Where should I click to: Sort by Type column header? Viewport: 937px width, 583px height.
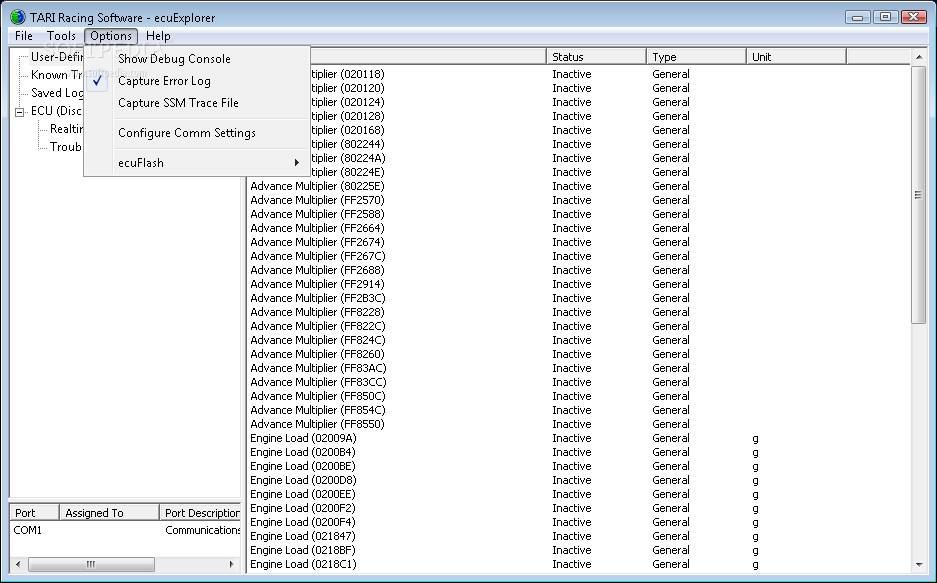[696, 57]
